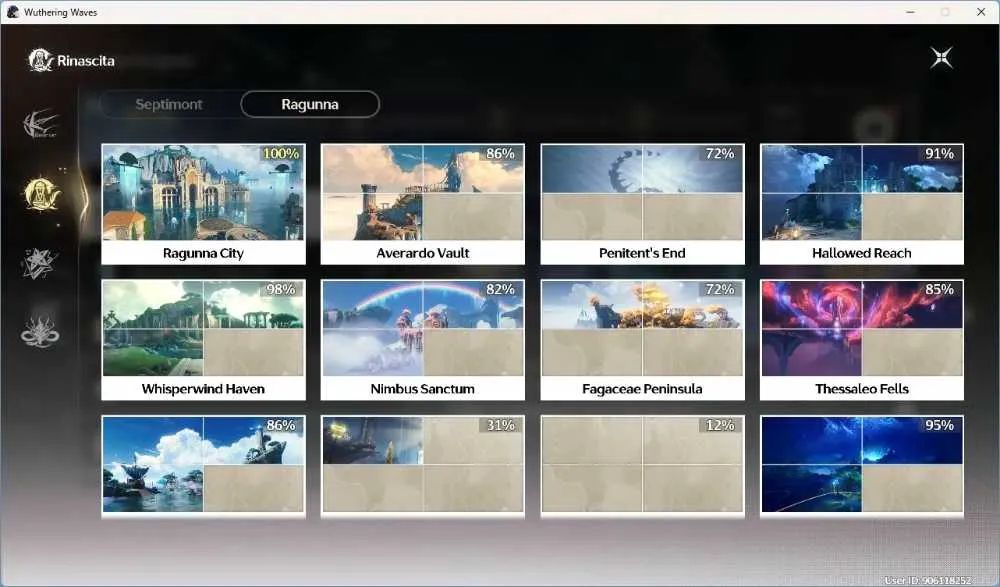This screenshot has width=1000, height=587.
Task: Select the swallow-shaped region emblem in the sidebar
Action: tap(40, 124)
